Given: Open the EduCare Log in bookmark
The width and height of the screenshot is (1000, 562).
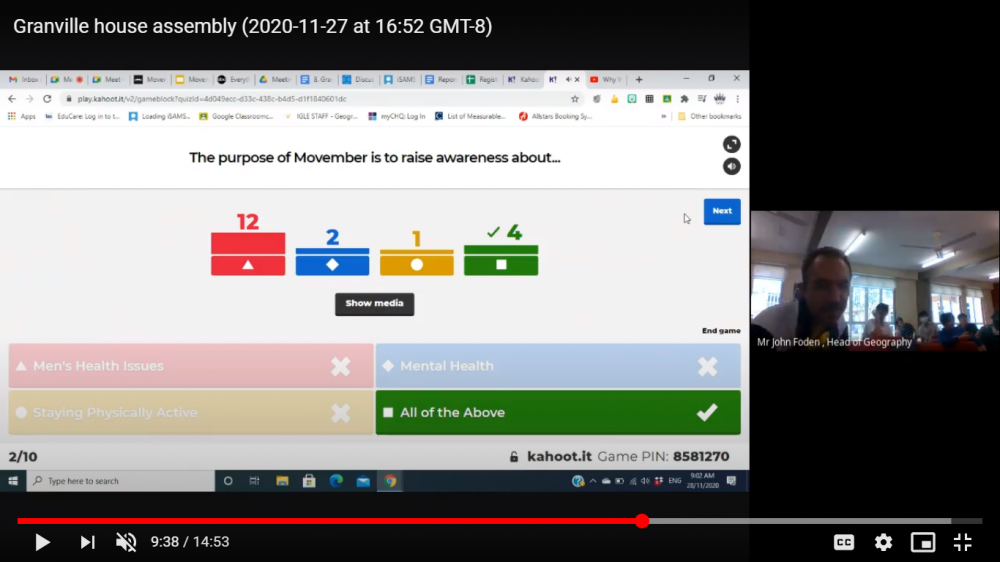Looking at the screenshot, I should [x=82, y=116].
